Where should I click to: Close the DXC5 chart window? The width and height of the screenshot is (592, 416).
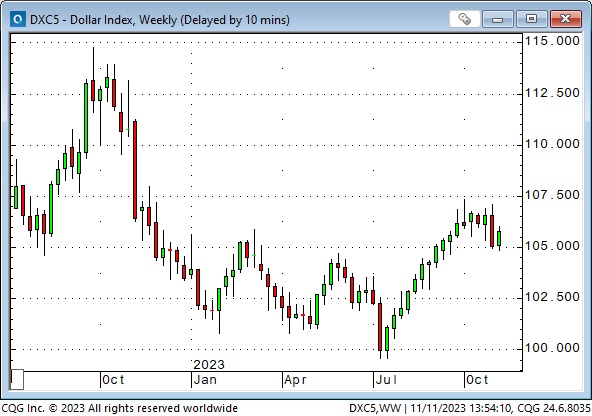point(565,19)
